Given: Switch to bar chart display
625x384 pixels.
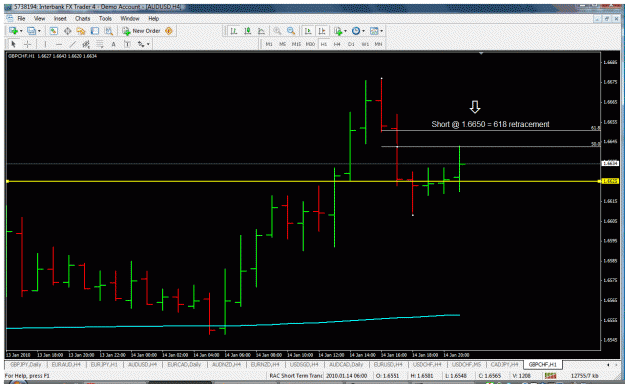Looking at the screenshot, I should (x=234, y=31).
